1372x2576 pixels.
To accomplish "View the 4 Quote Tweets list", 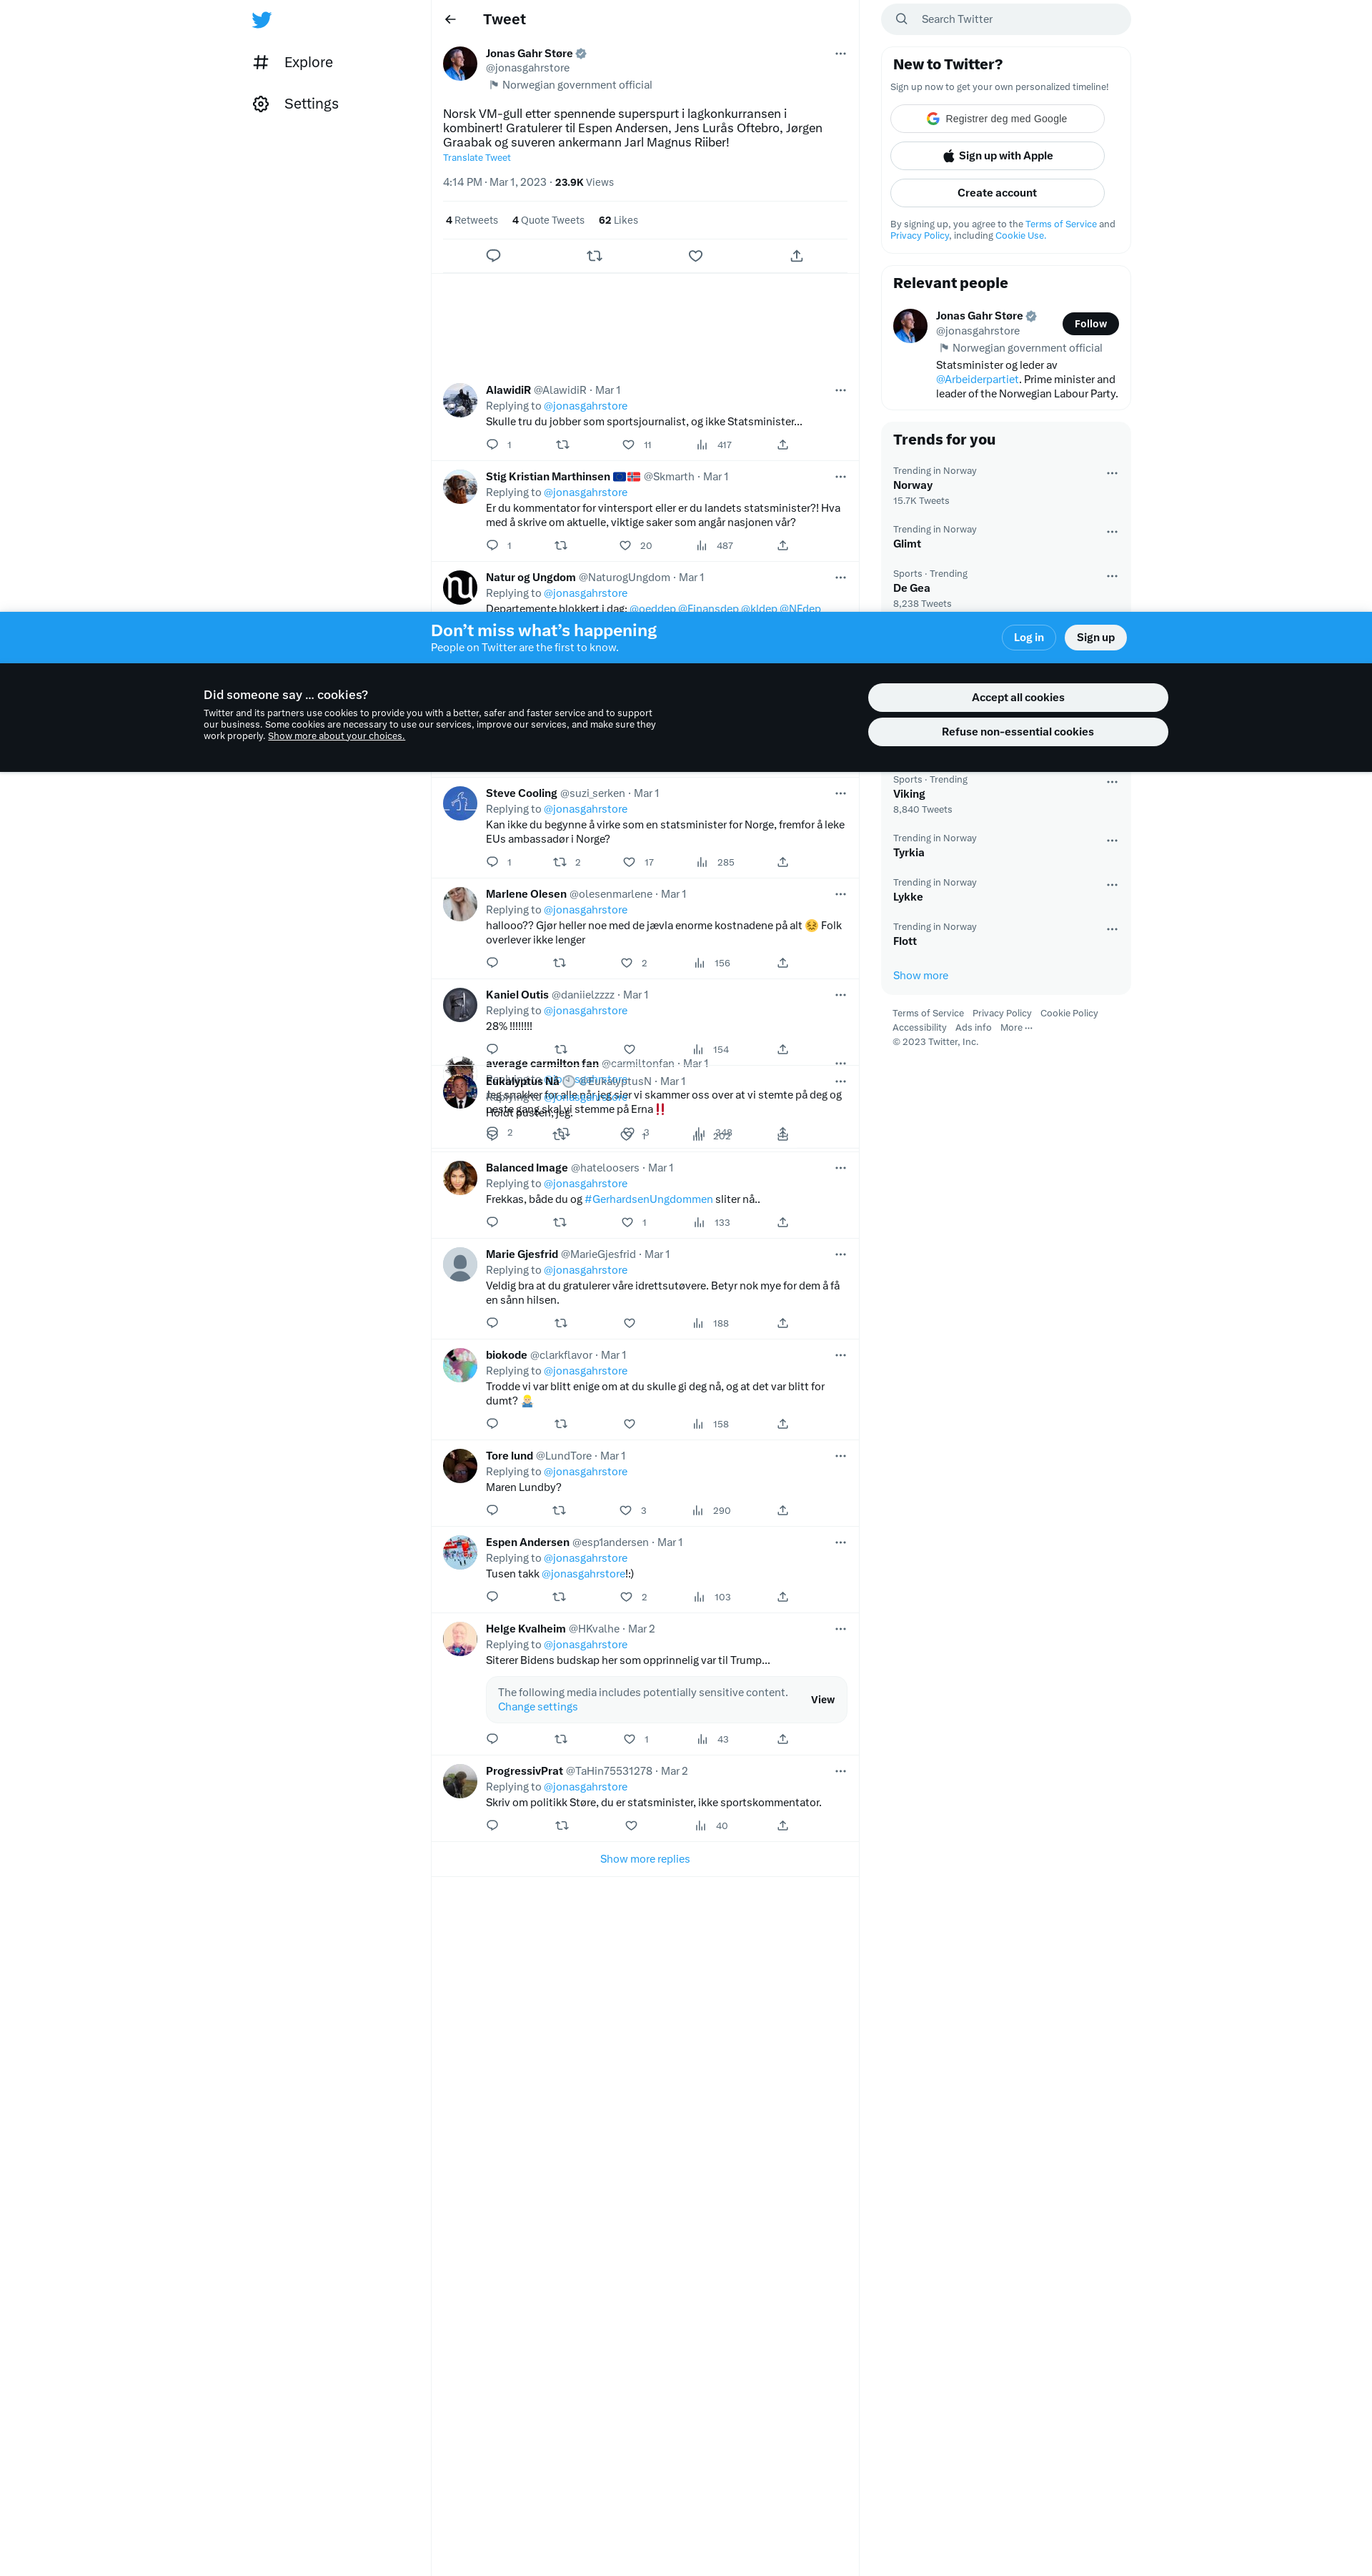I will tap(548, 220).
